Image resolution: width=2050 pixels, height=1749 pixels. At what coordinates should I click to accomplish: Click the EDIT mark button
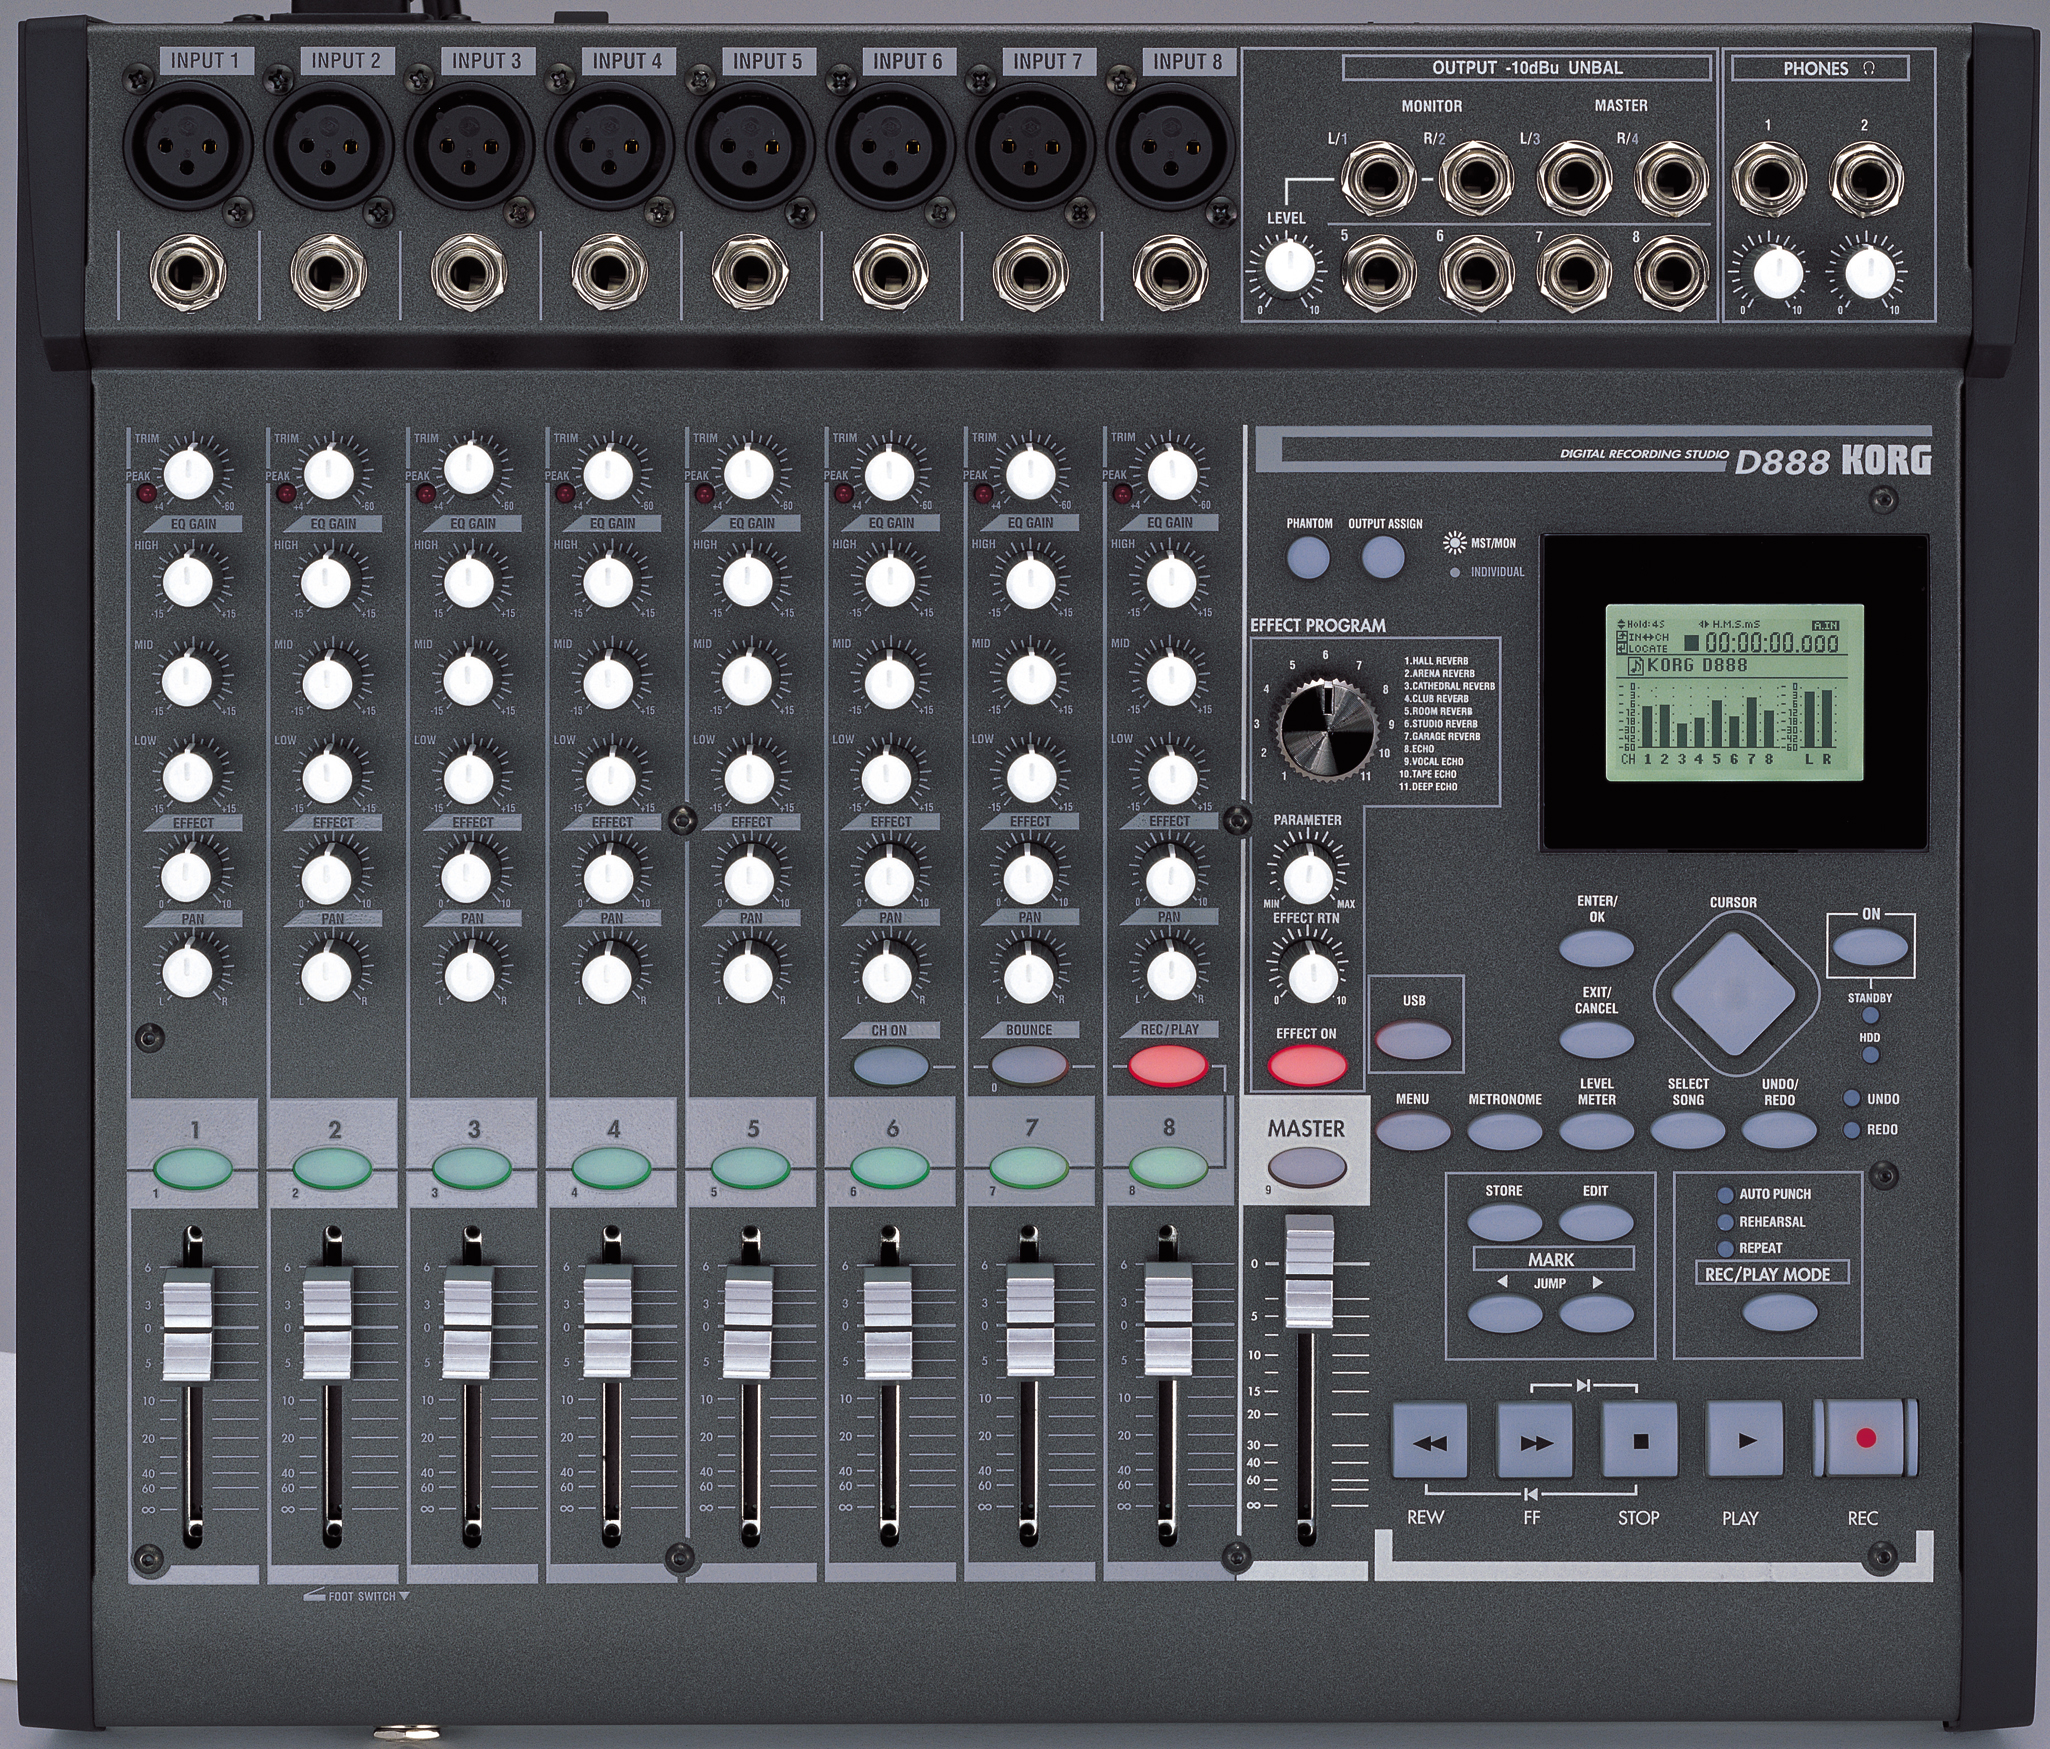(x=1596, y=1222)
